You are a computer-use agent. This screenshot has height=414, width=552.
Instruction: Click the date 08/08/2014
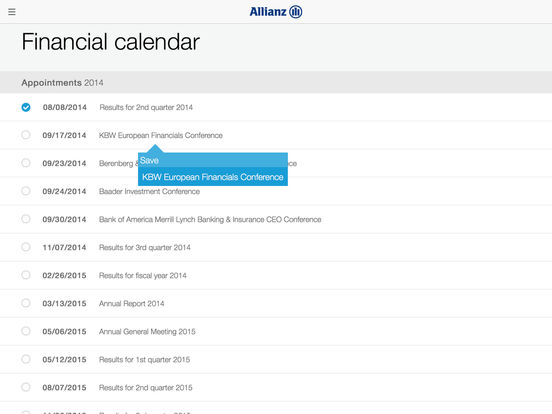tap(65, 107)
